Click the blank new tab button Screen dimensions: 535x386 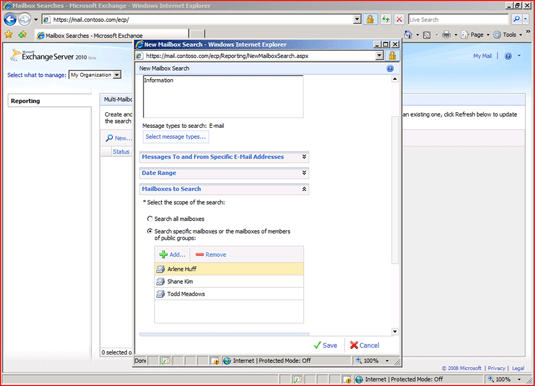[197, 34]
